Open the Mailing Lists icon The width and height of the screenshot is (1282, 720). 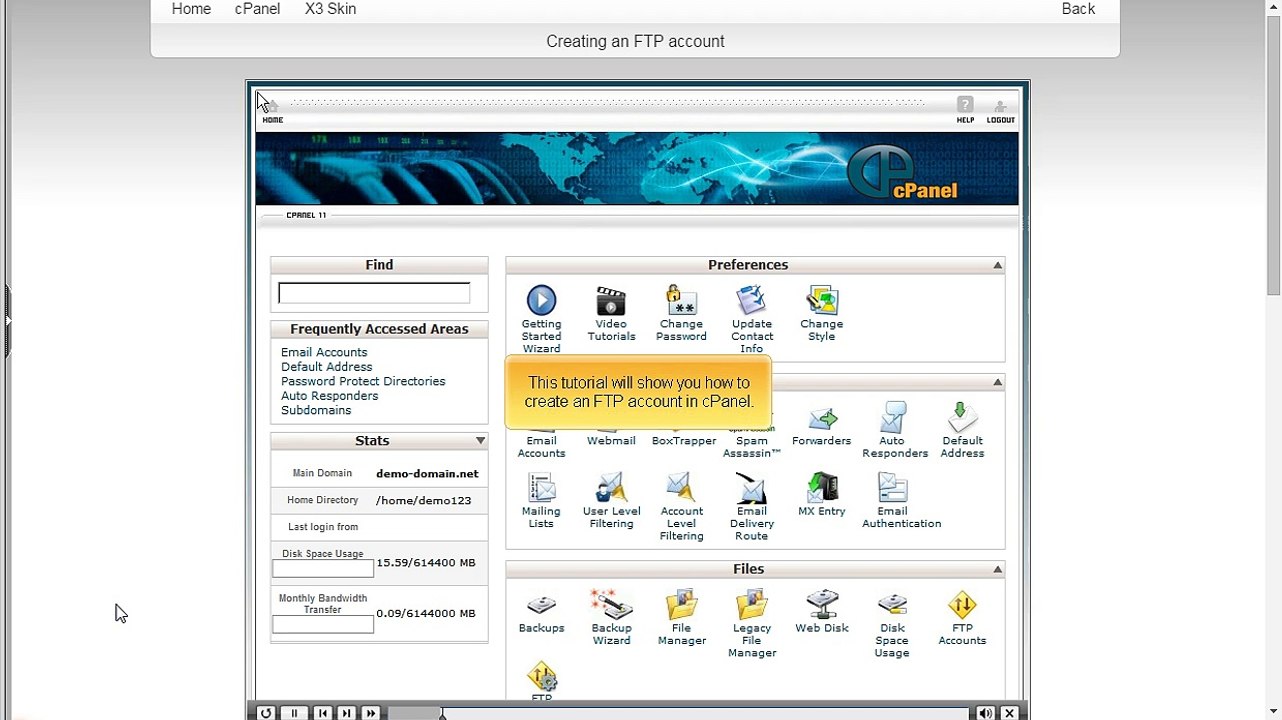coord(541,488)
